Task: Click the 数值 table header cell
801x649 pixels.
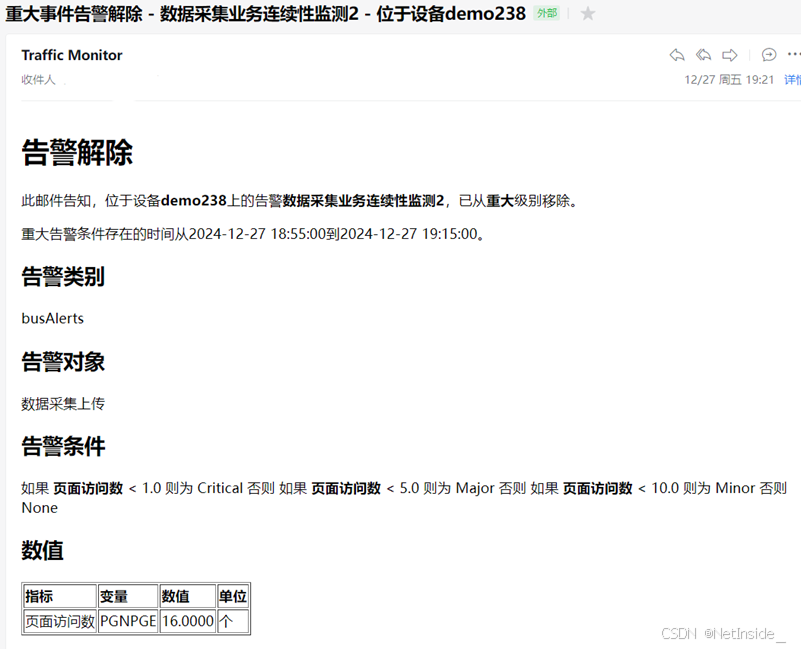Action: (x=187, y=596)
